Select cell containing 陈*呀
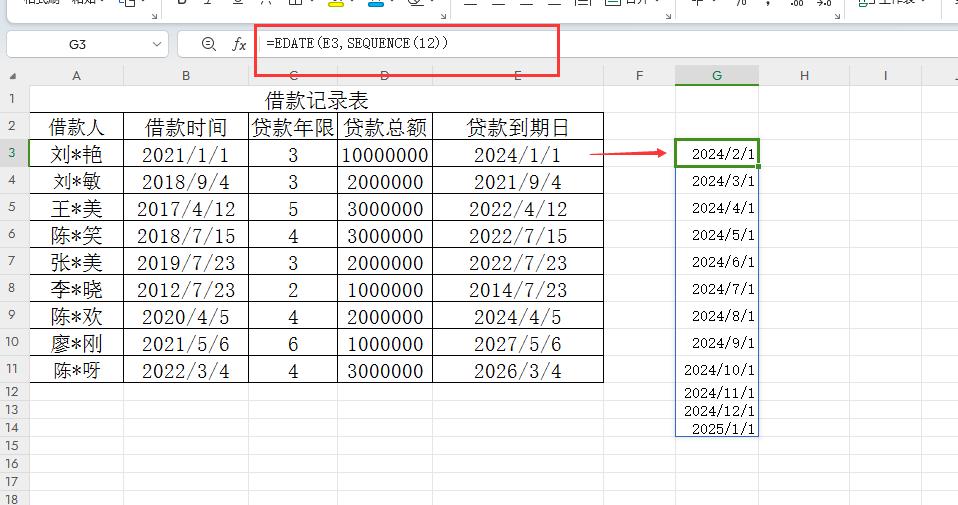Viewport: 958px width, 505px height. tap(76, 370)
